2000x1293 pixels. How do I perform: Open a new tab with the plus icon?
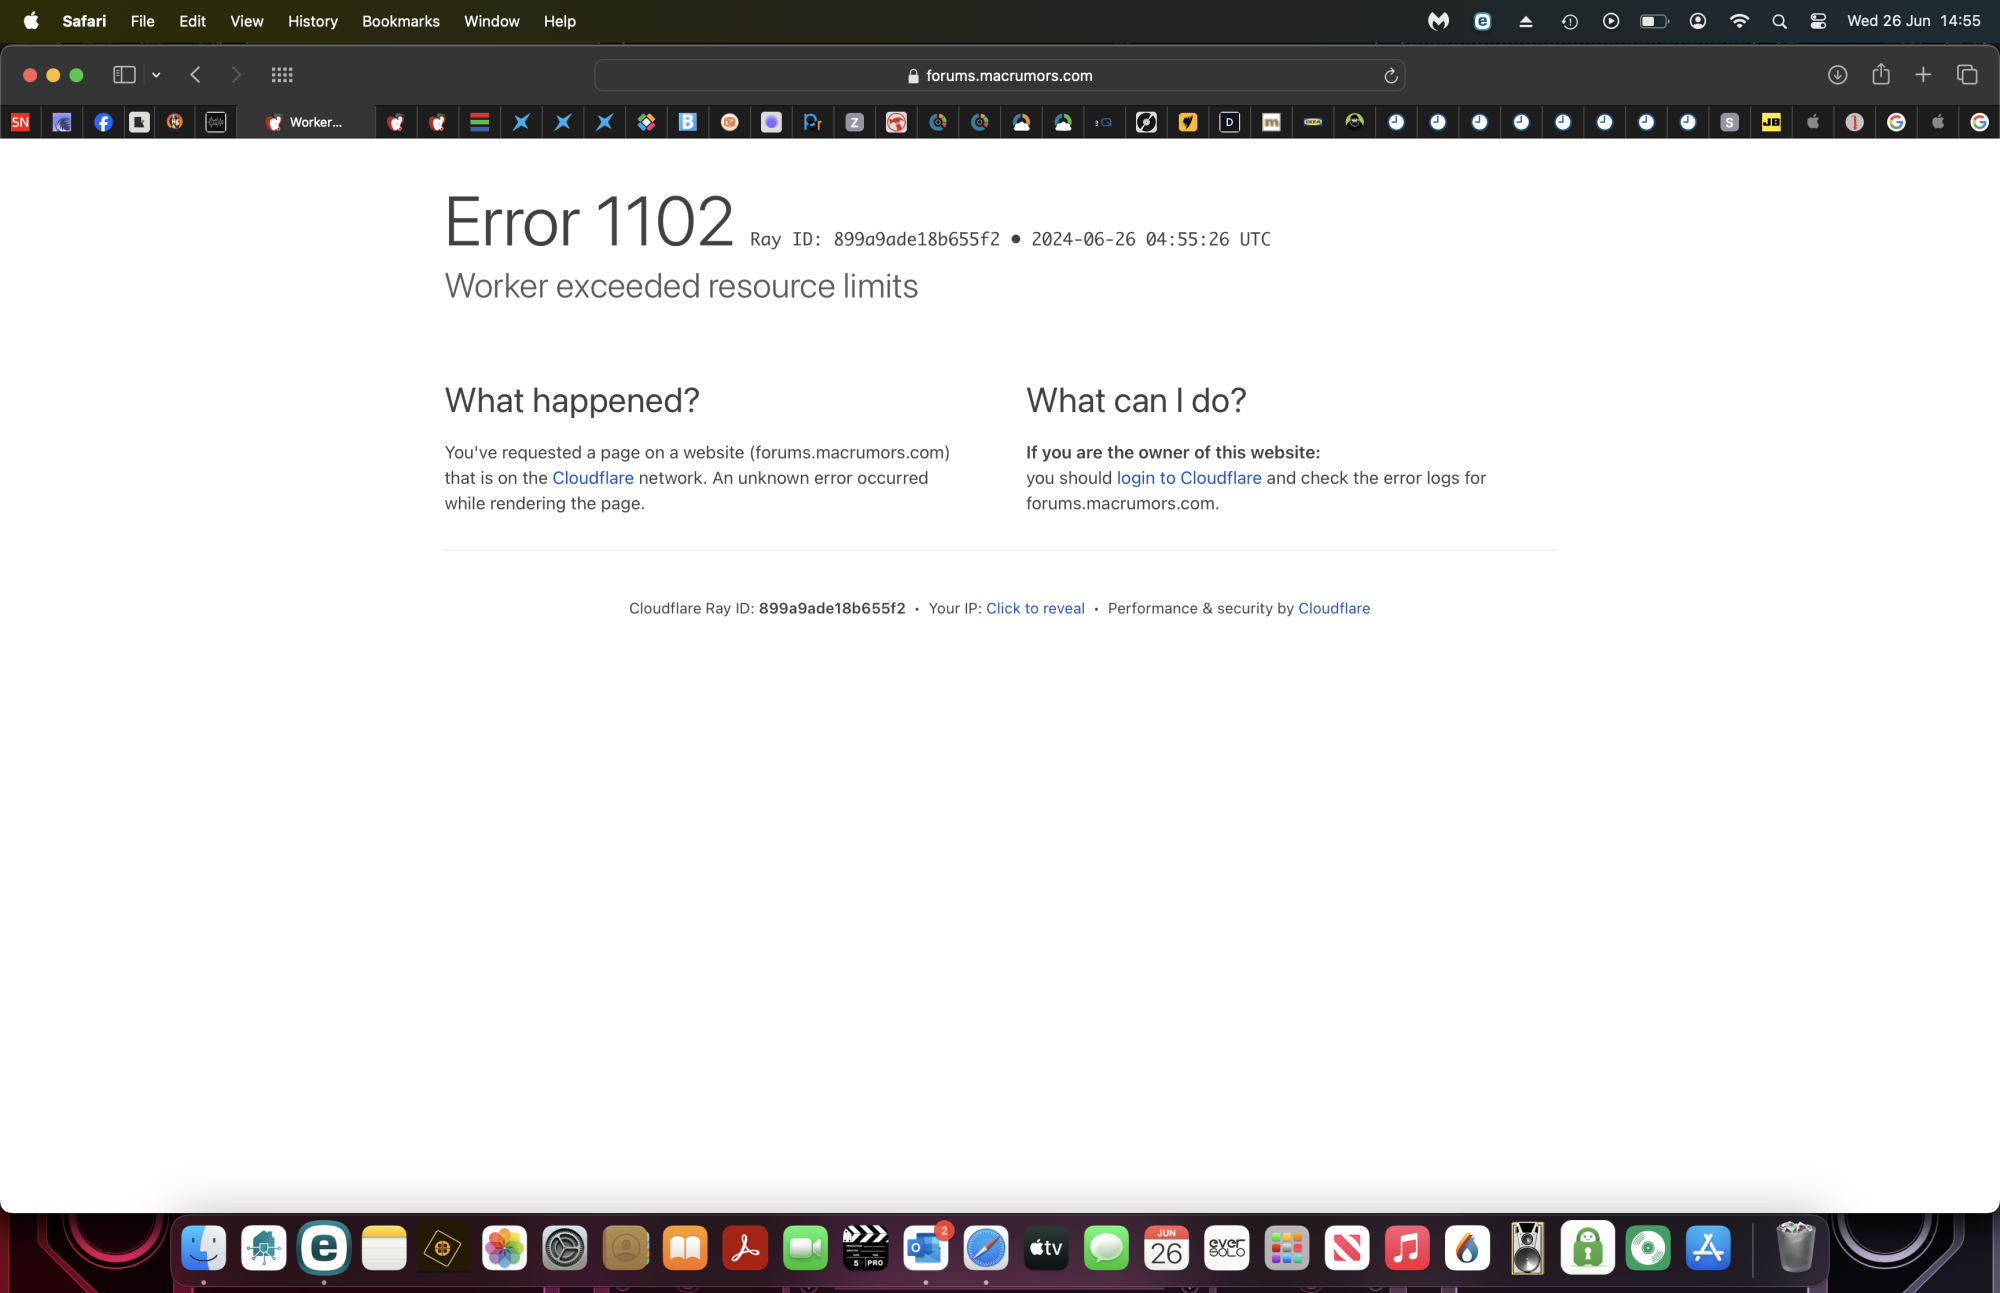pos(1923,75)
